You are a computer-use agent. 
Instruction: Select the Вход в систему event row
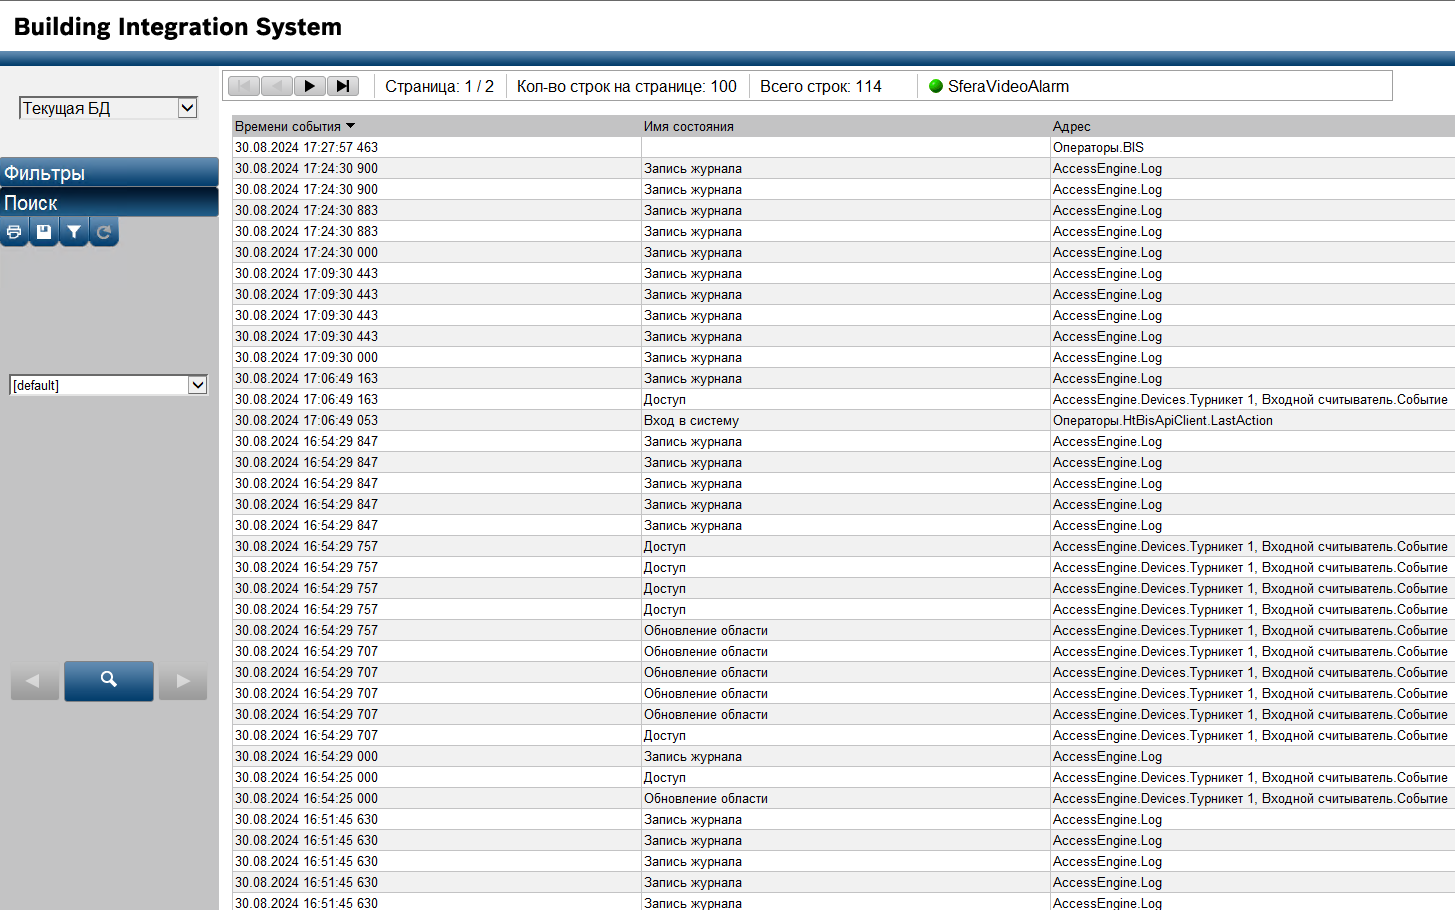tap(691, 421)
